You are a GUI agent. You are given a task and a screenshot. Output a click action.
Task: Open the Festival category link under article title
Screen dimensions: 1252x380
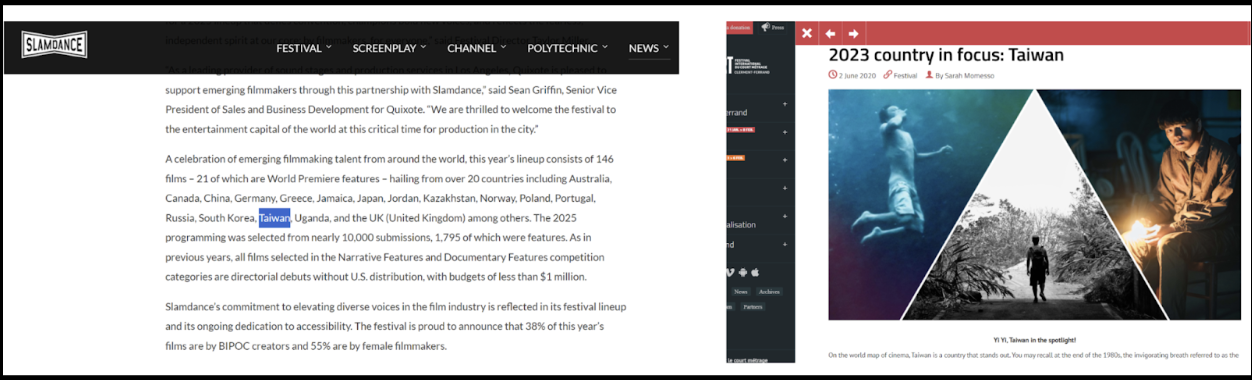coord(905,76)
